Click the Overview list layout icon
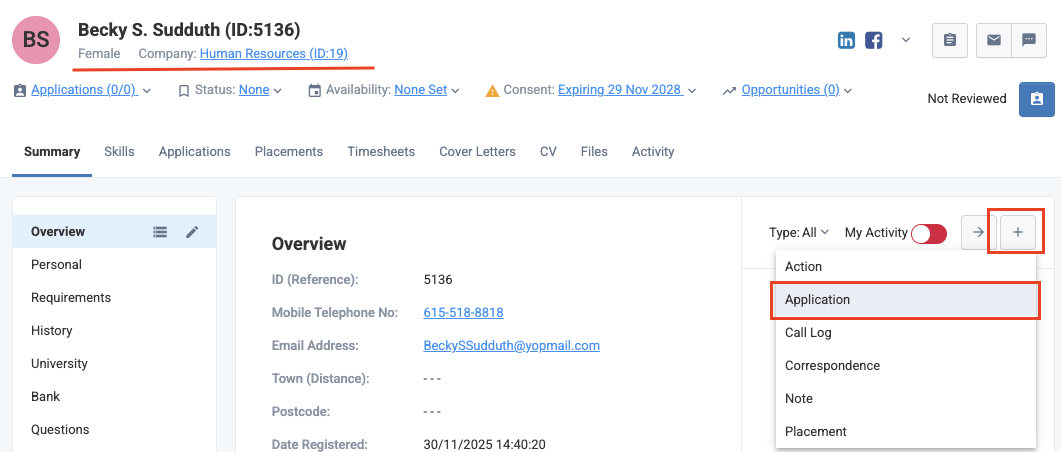 [x=160, y=232]
